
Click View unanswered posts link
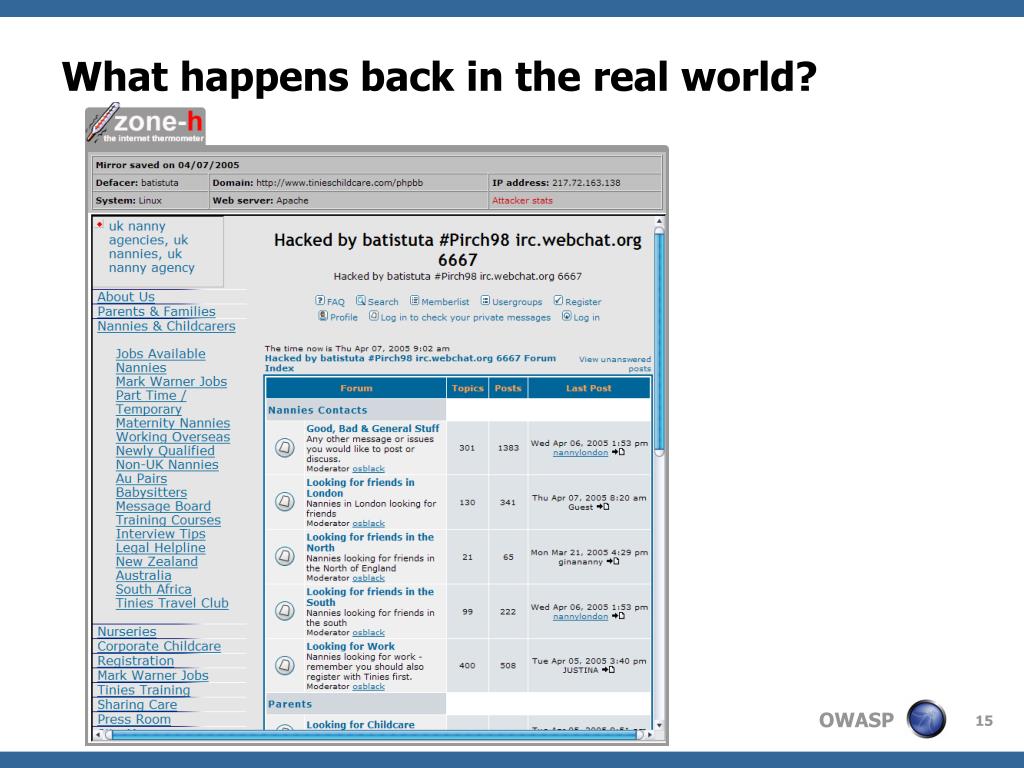(615, 364)
